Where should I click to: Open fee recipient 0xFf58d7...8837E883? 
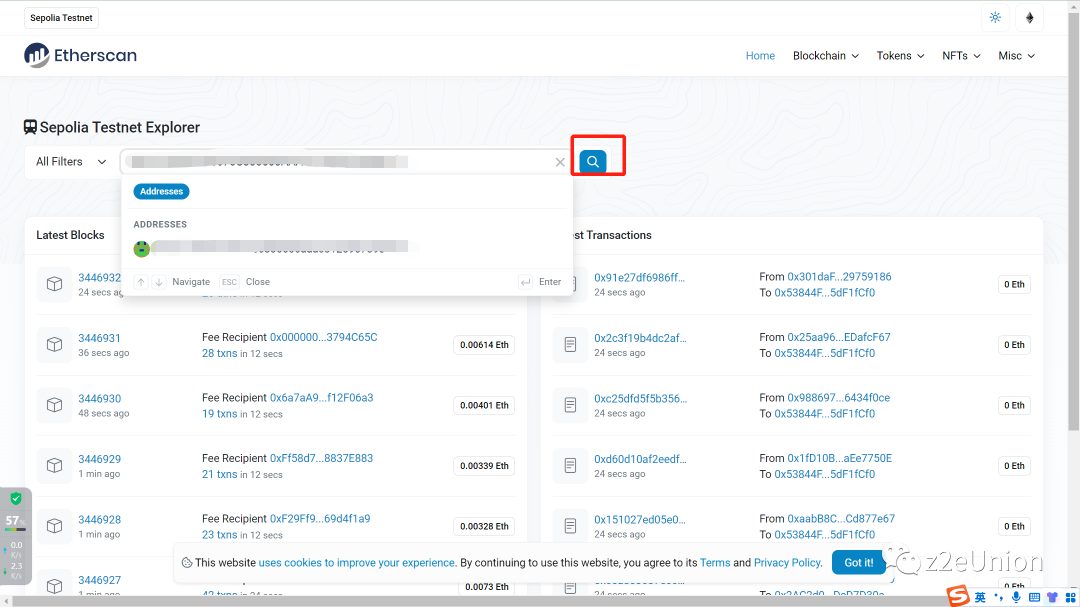tap(322, 459)
